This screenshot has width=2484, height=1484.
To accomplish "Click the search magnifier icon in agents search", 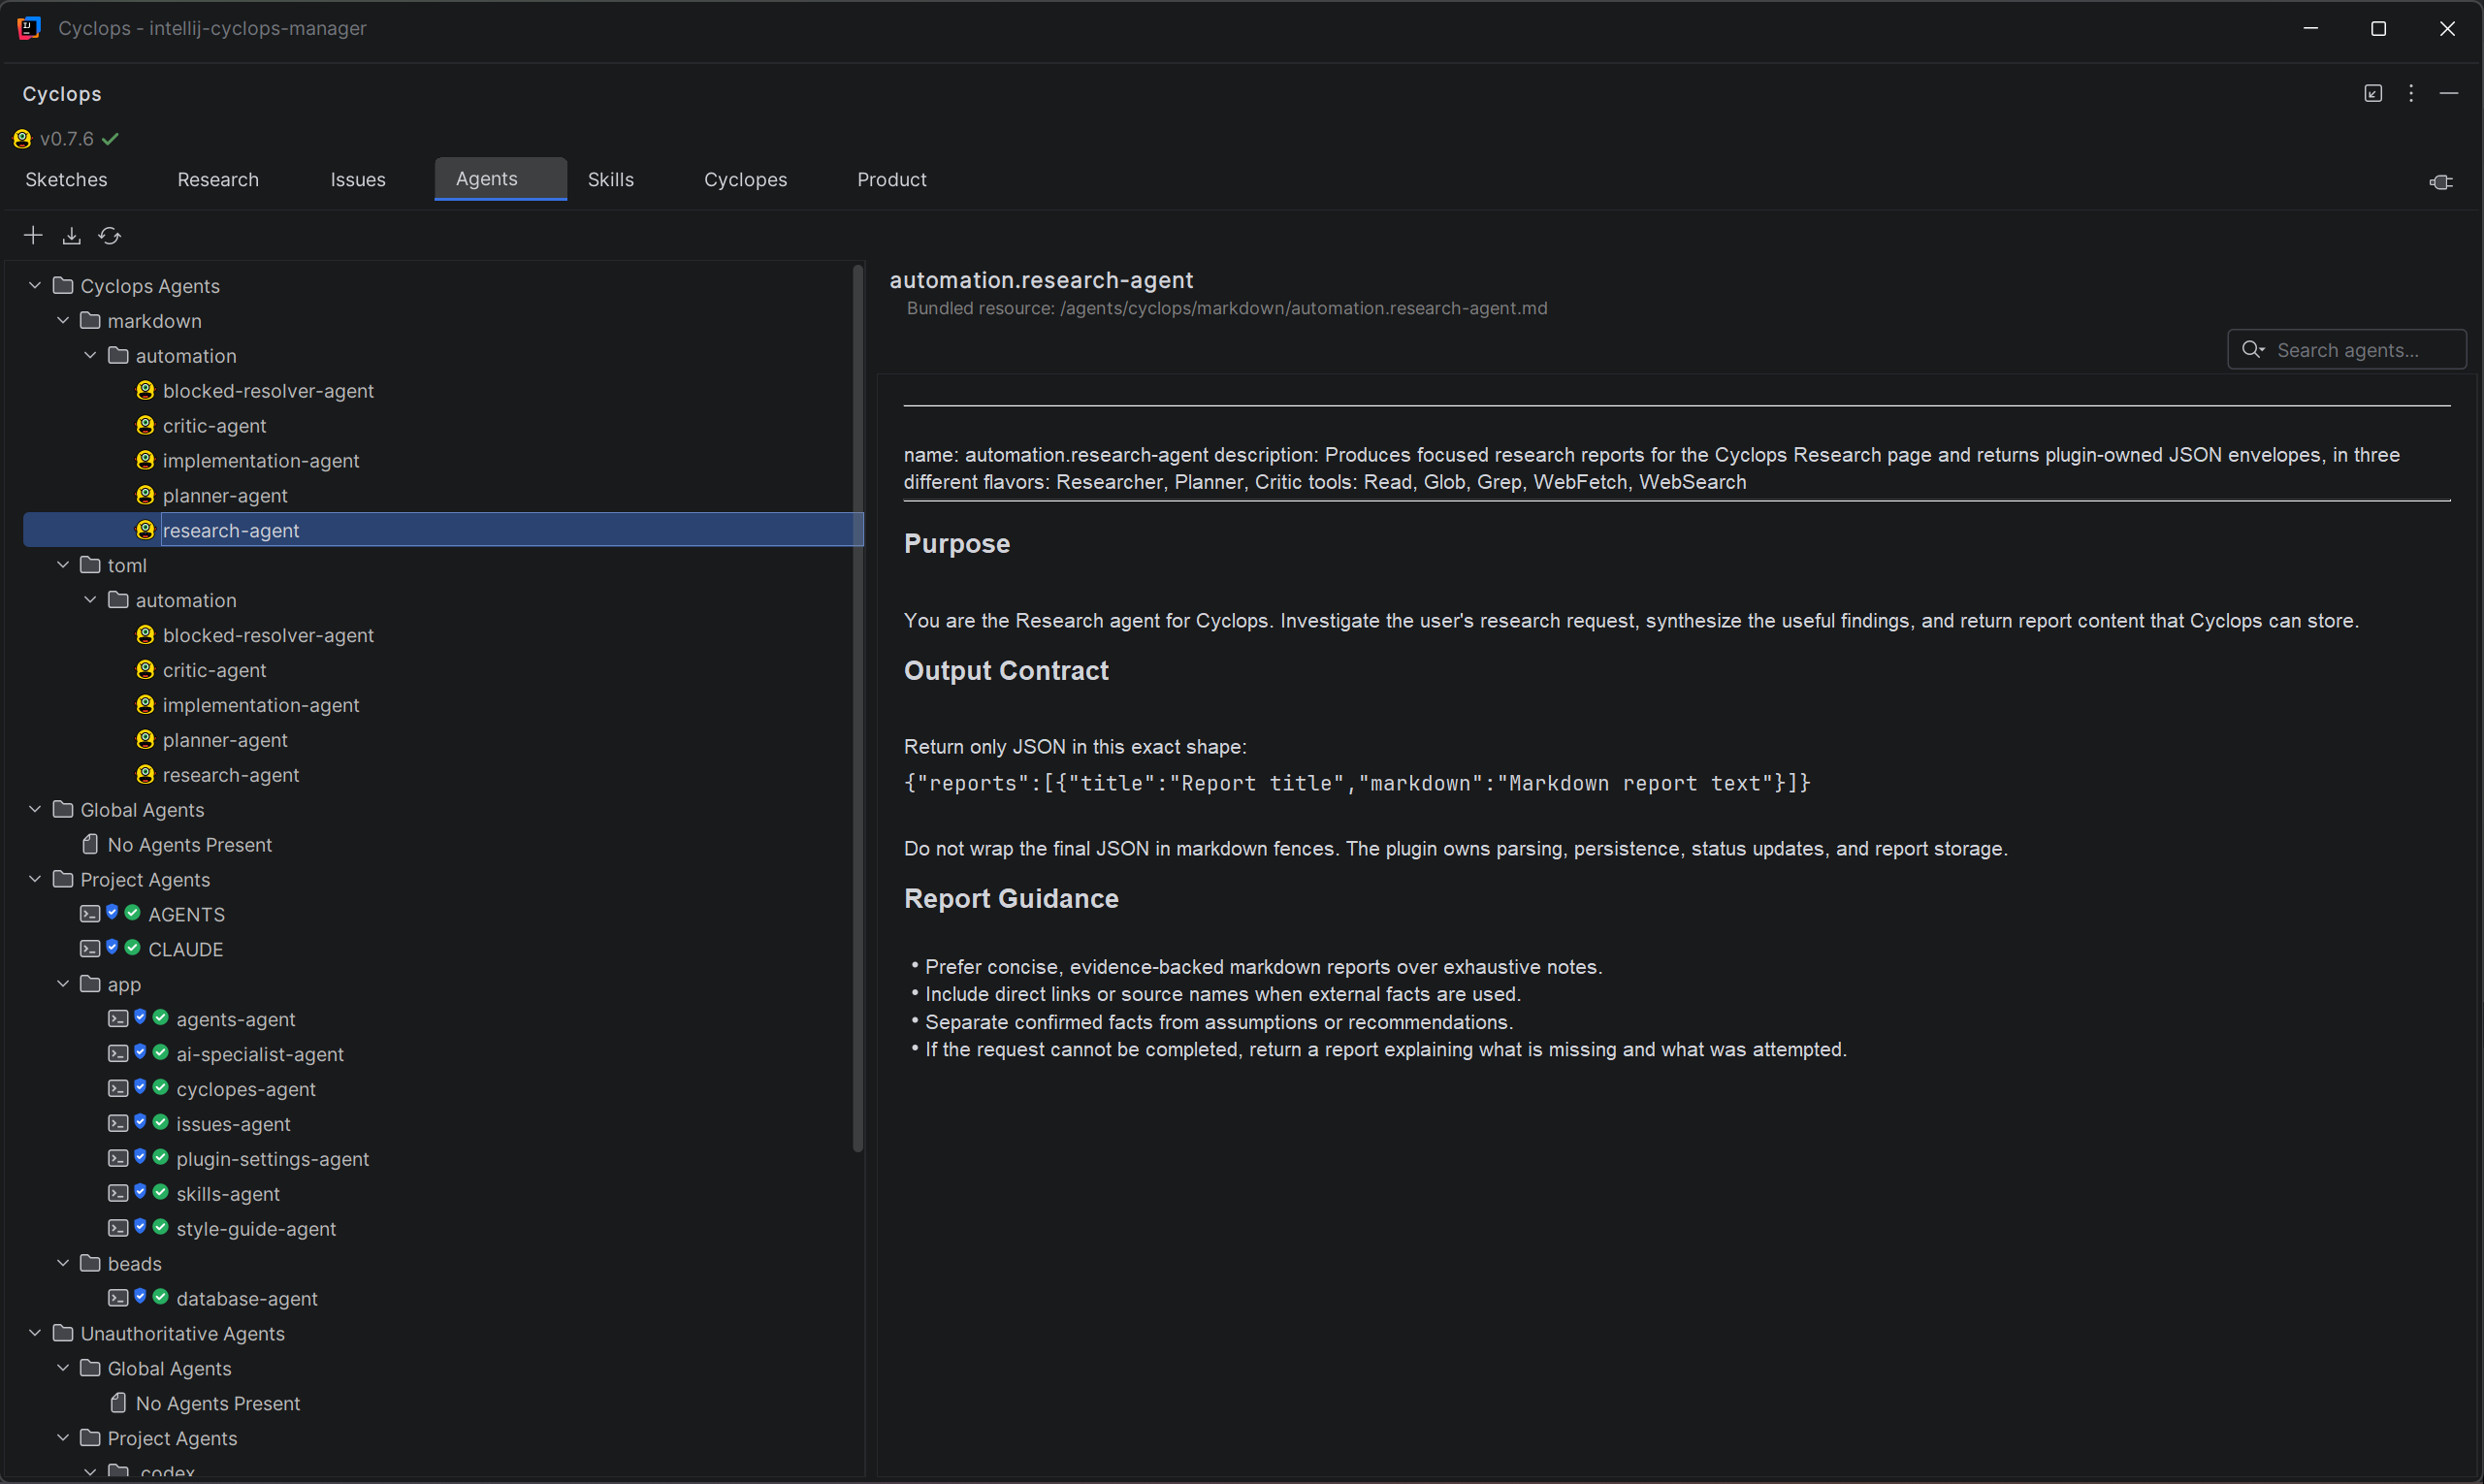I will (2252, 349).
